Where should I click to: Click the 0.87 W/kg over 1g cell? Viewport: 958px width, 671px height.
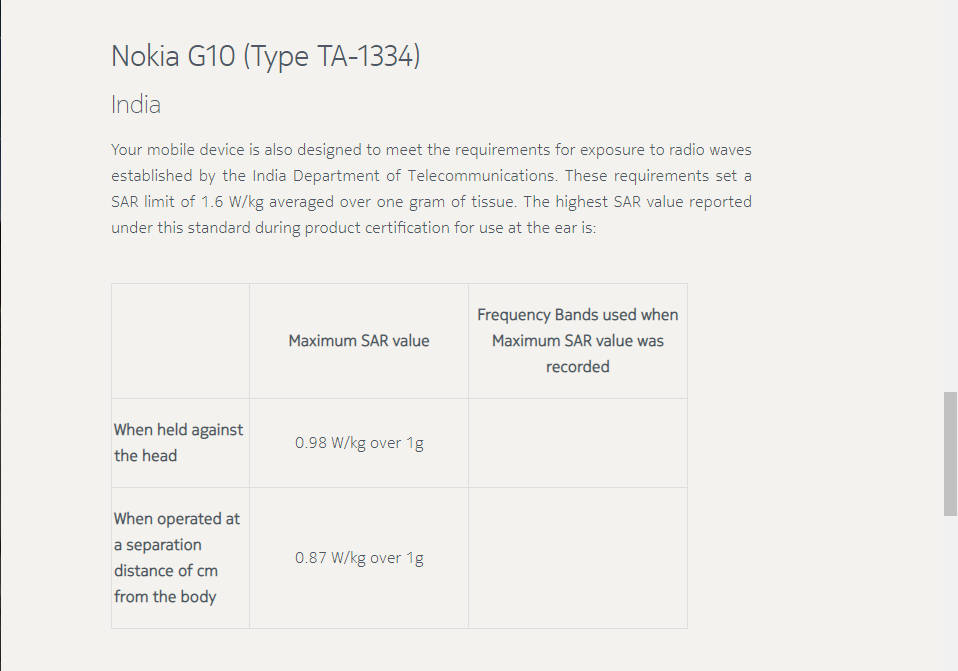pyautogui.click(x=358, y=558)
